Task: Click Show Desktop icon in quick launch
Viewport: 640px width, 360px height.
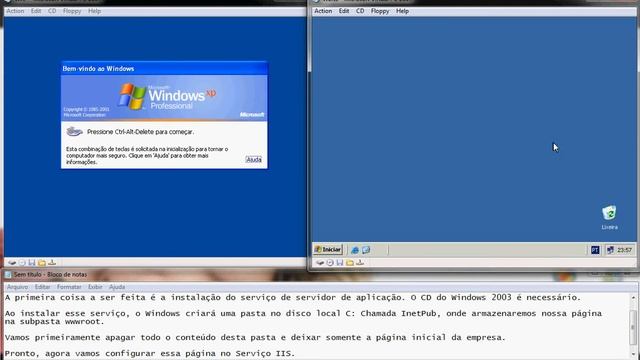Action: (x=366, y=250)
